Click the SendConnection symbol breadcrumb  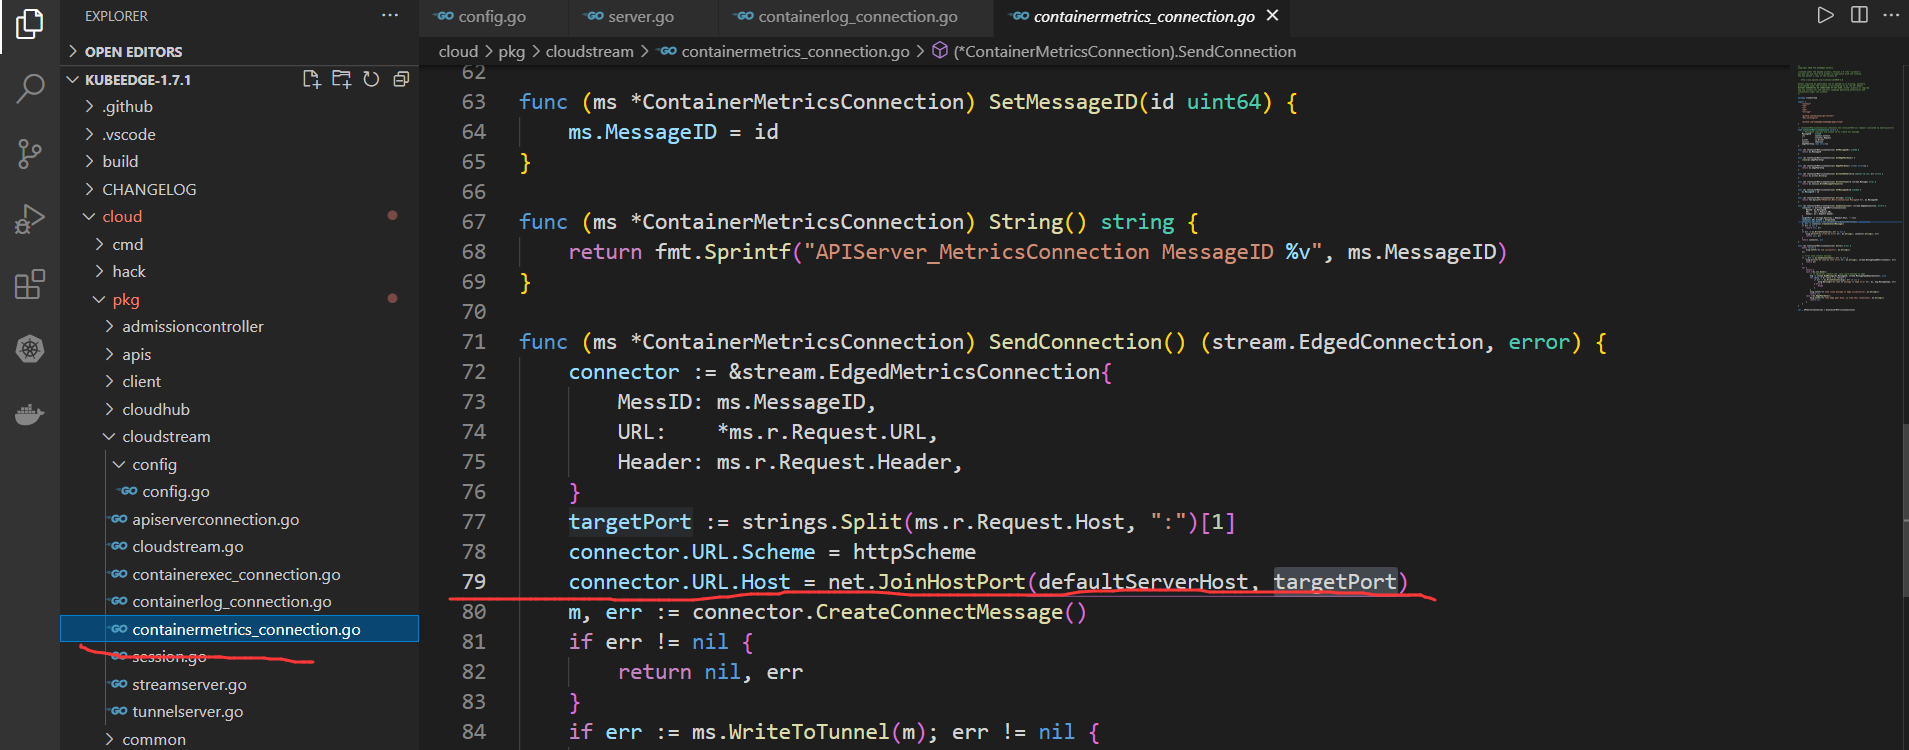pos(1114,51)
